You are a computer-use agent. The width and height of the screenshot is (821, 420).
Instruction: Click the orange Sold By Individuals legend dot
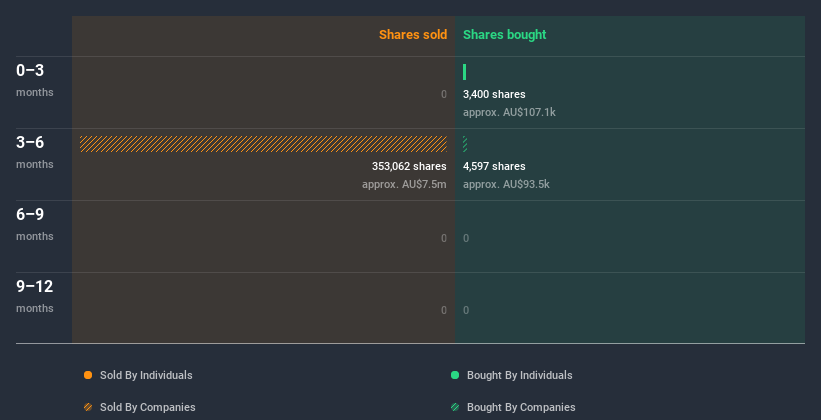[x=88, y=375]
